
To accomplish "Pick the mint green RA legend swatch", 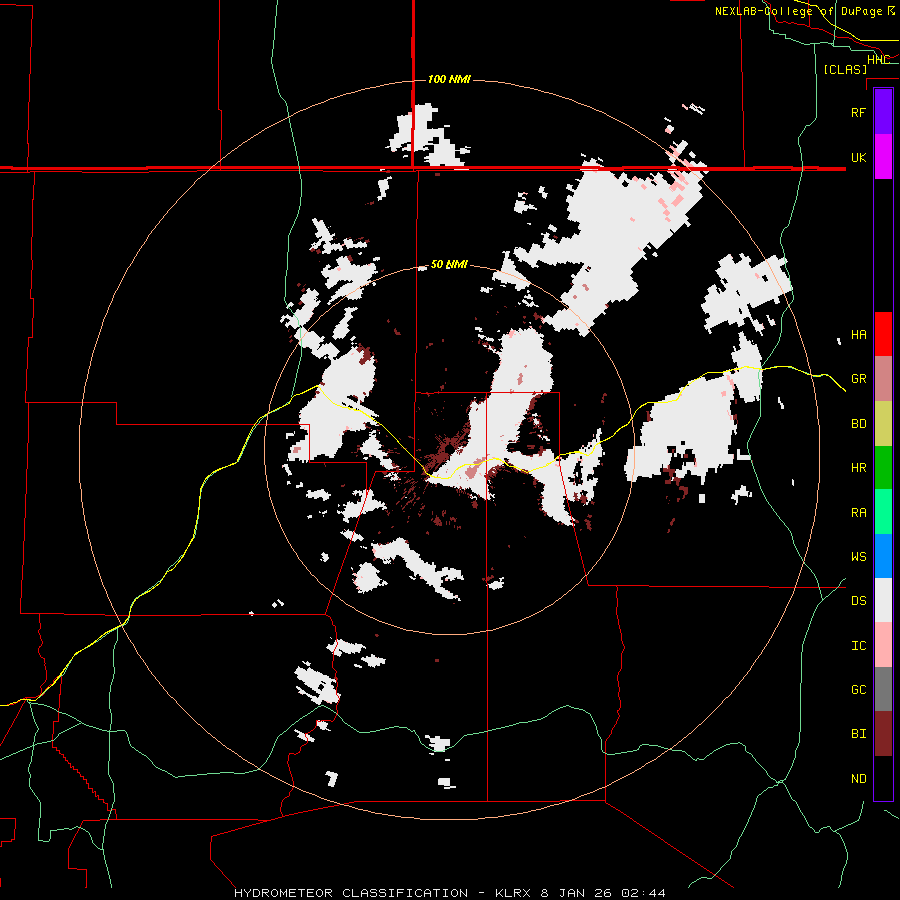I will click(x=883, y=512).
